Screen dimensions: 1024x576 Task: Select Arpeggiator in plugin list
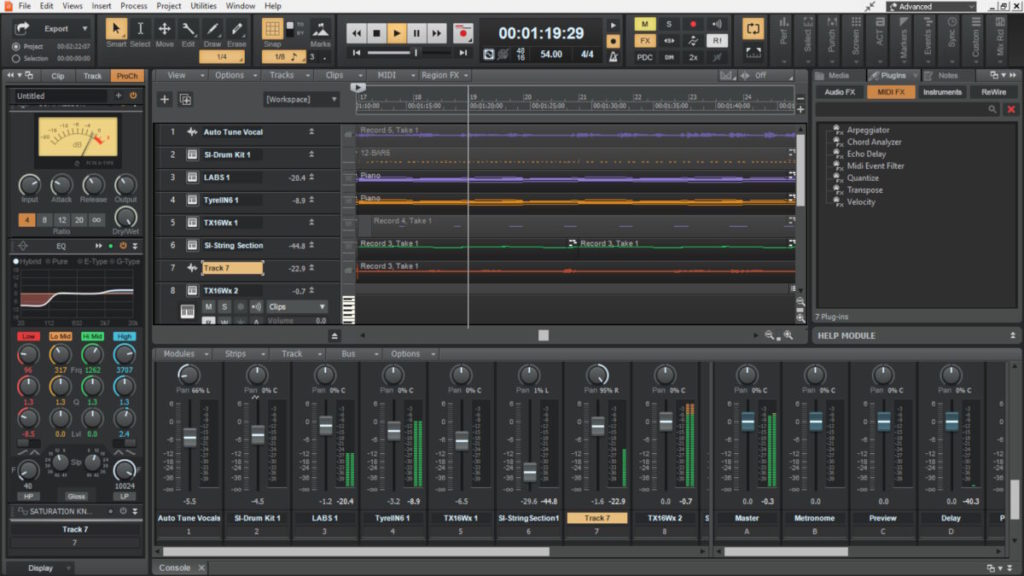click(868, 130)
